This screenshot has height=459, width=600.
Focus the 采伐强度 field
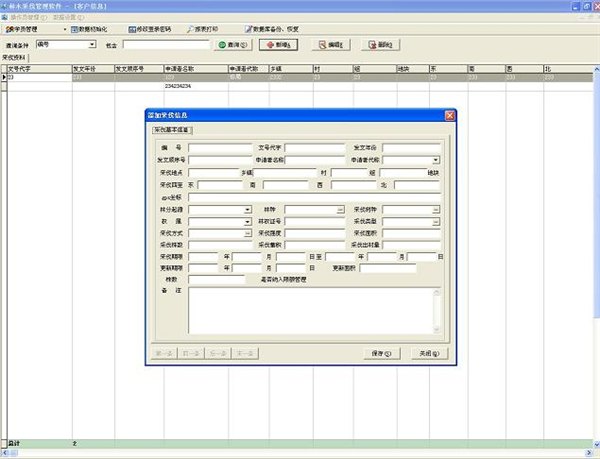(315, 233)
